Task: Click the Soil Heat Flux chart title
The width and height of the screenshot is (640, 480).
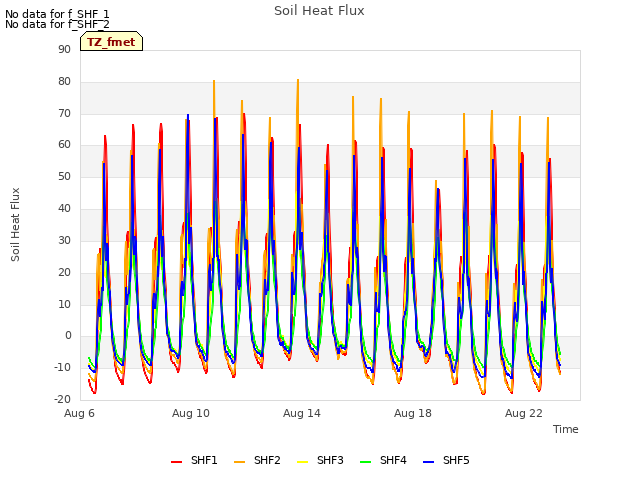Action: 319,11
